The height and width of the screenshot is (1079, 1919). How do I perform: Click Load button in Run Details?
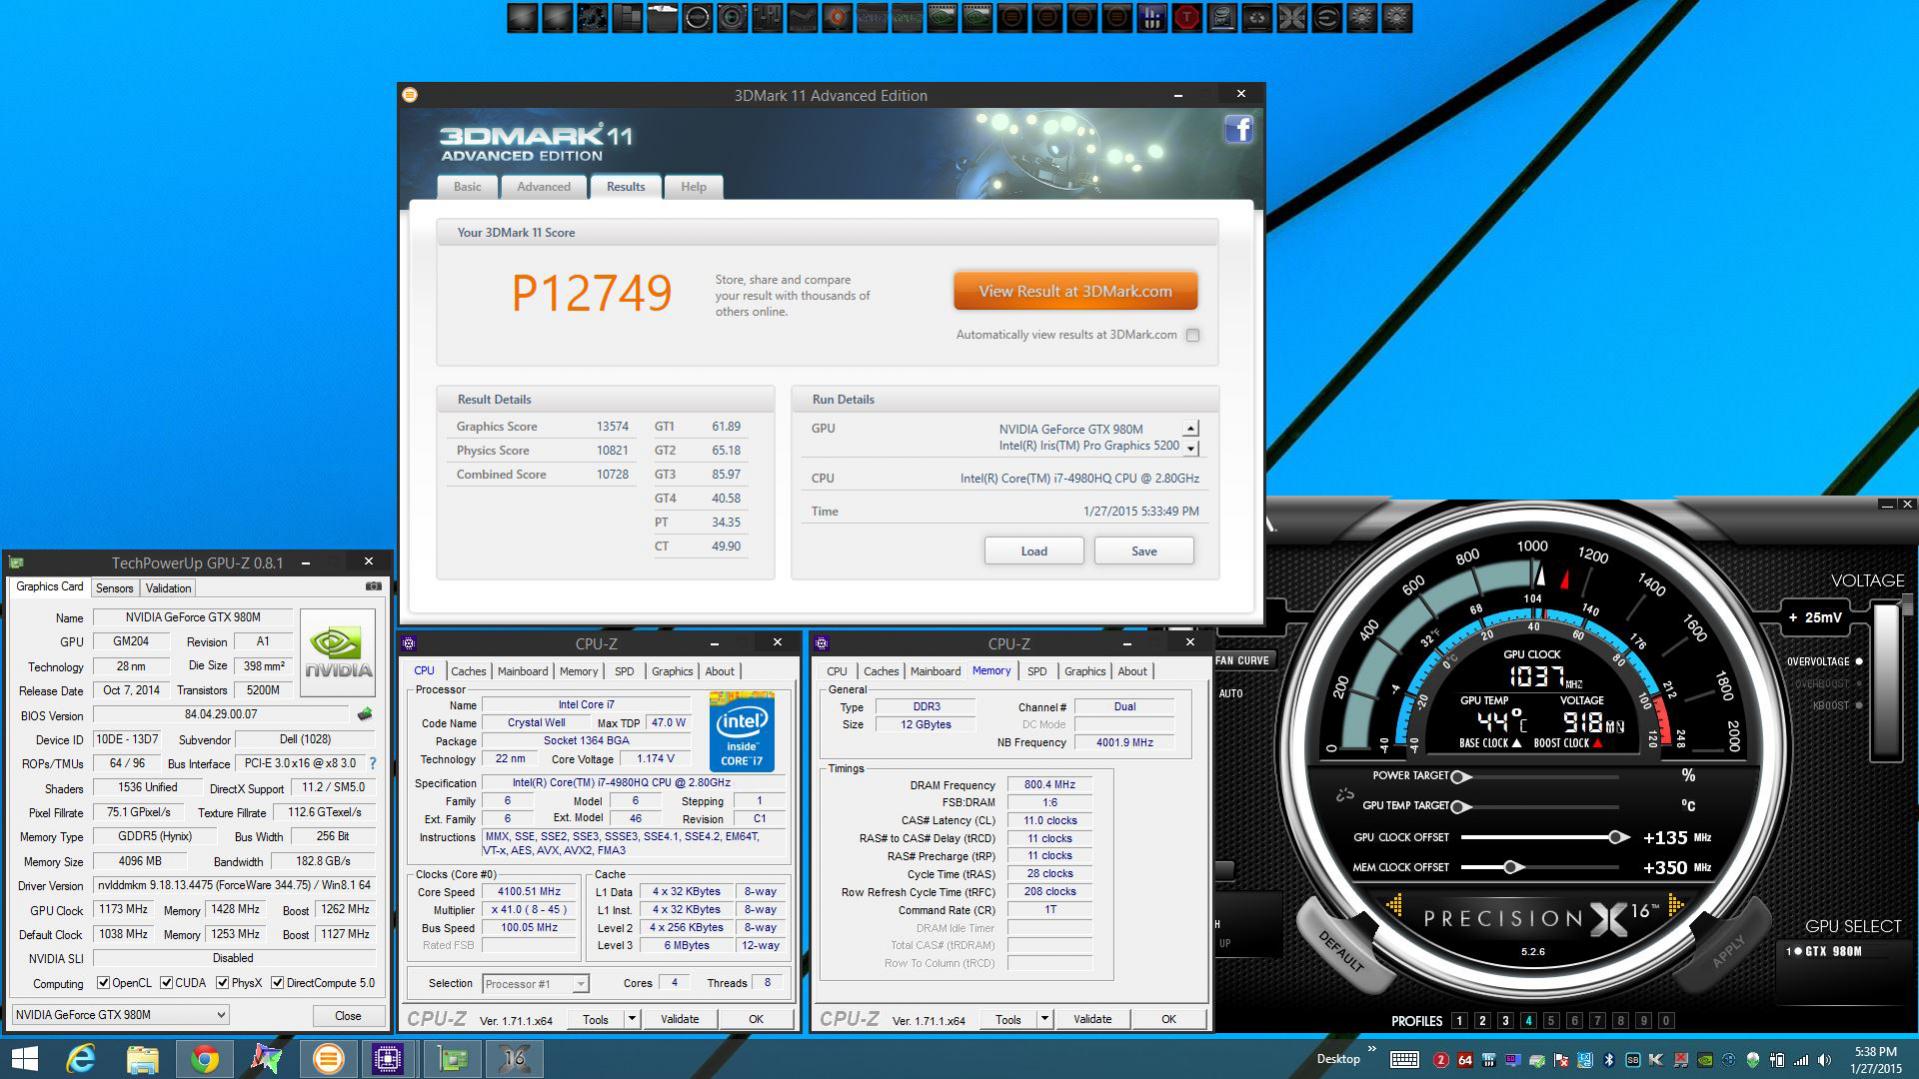pyautogui.click(x=1034, y=551)
